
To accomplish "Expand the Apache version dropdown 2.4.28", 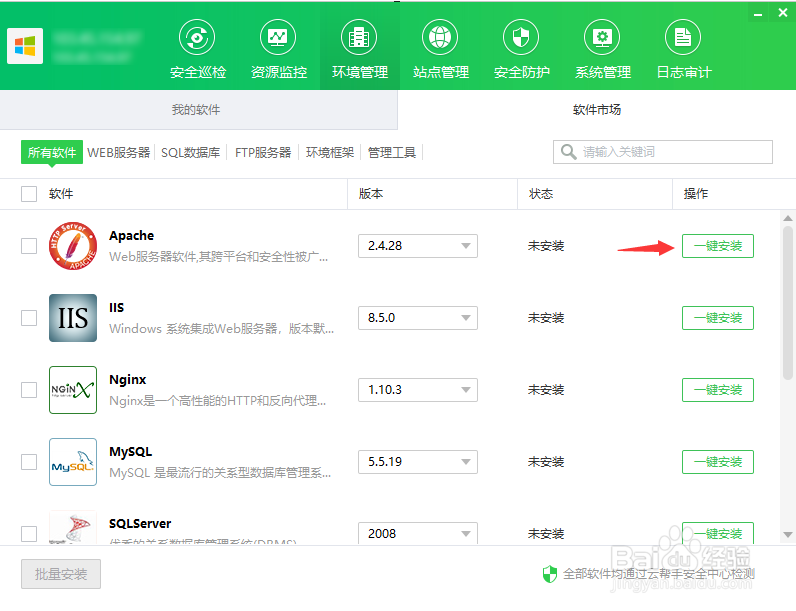I will (418, 246).
